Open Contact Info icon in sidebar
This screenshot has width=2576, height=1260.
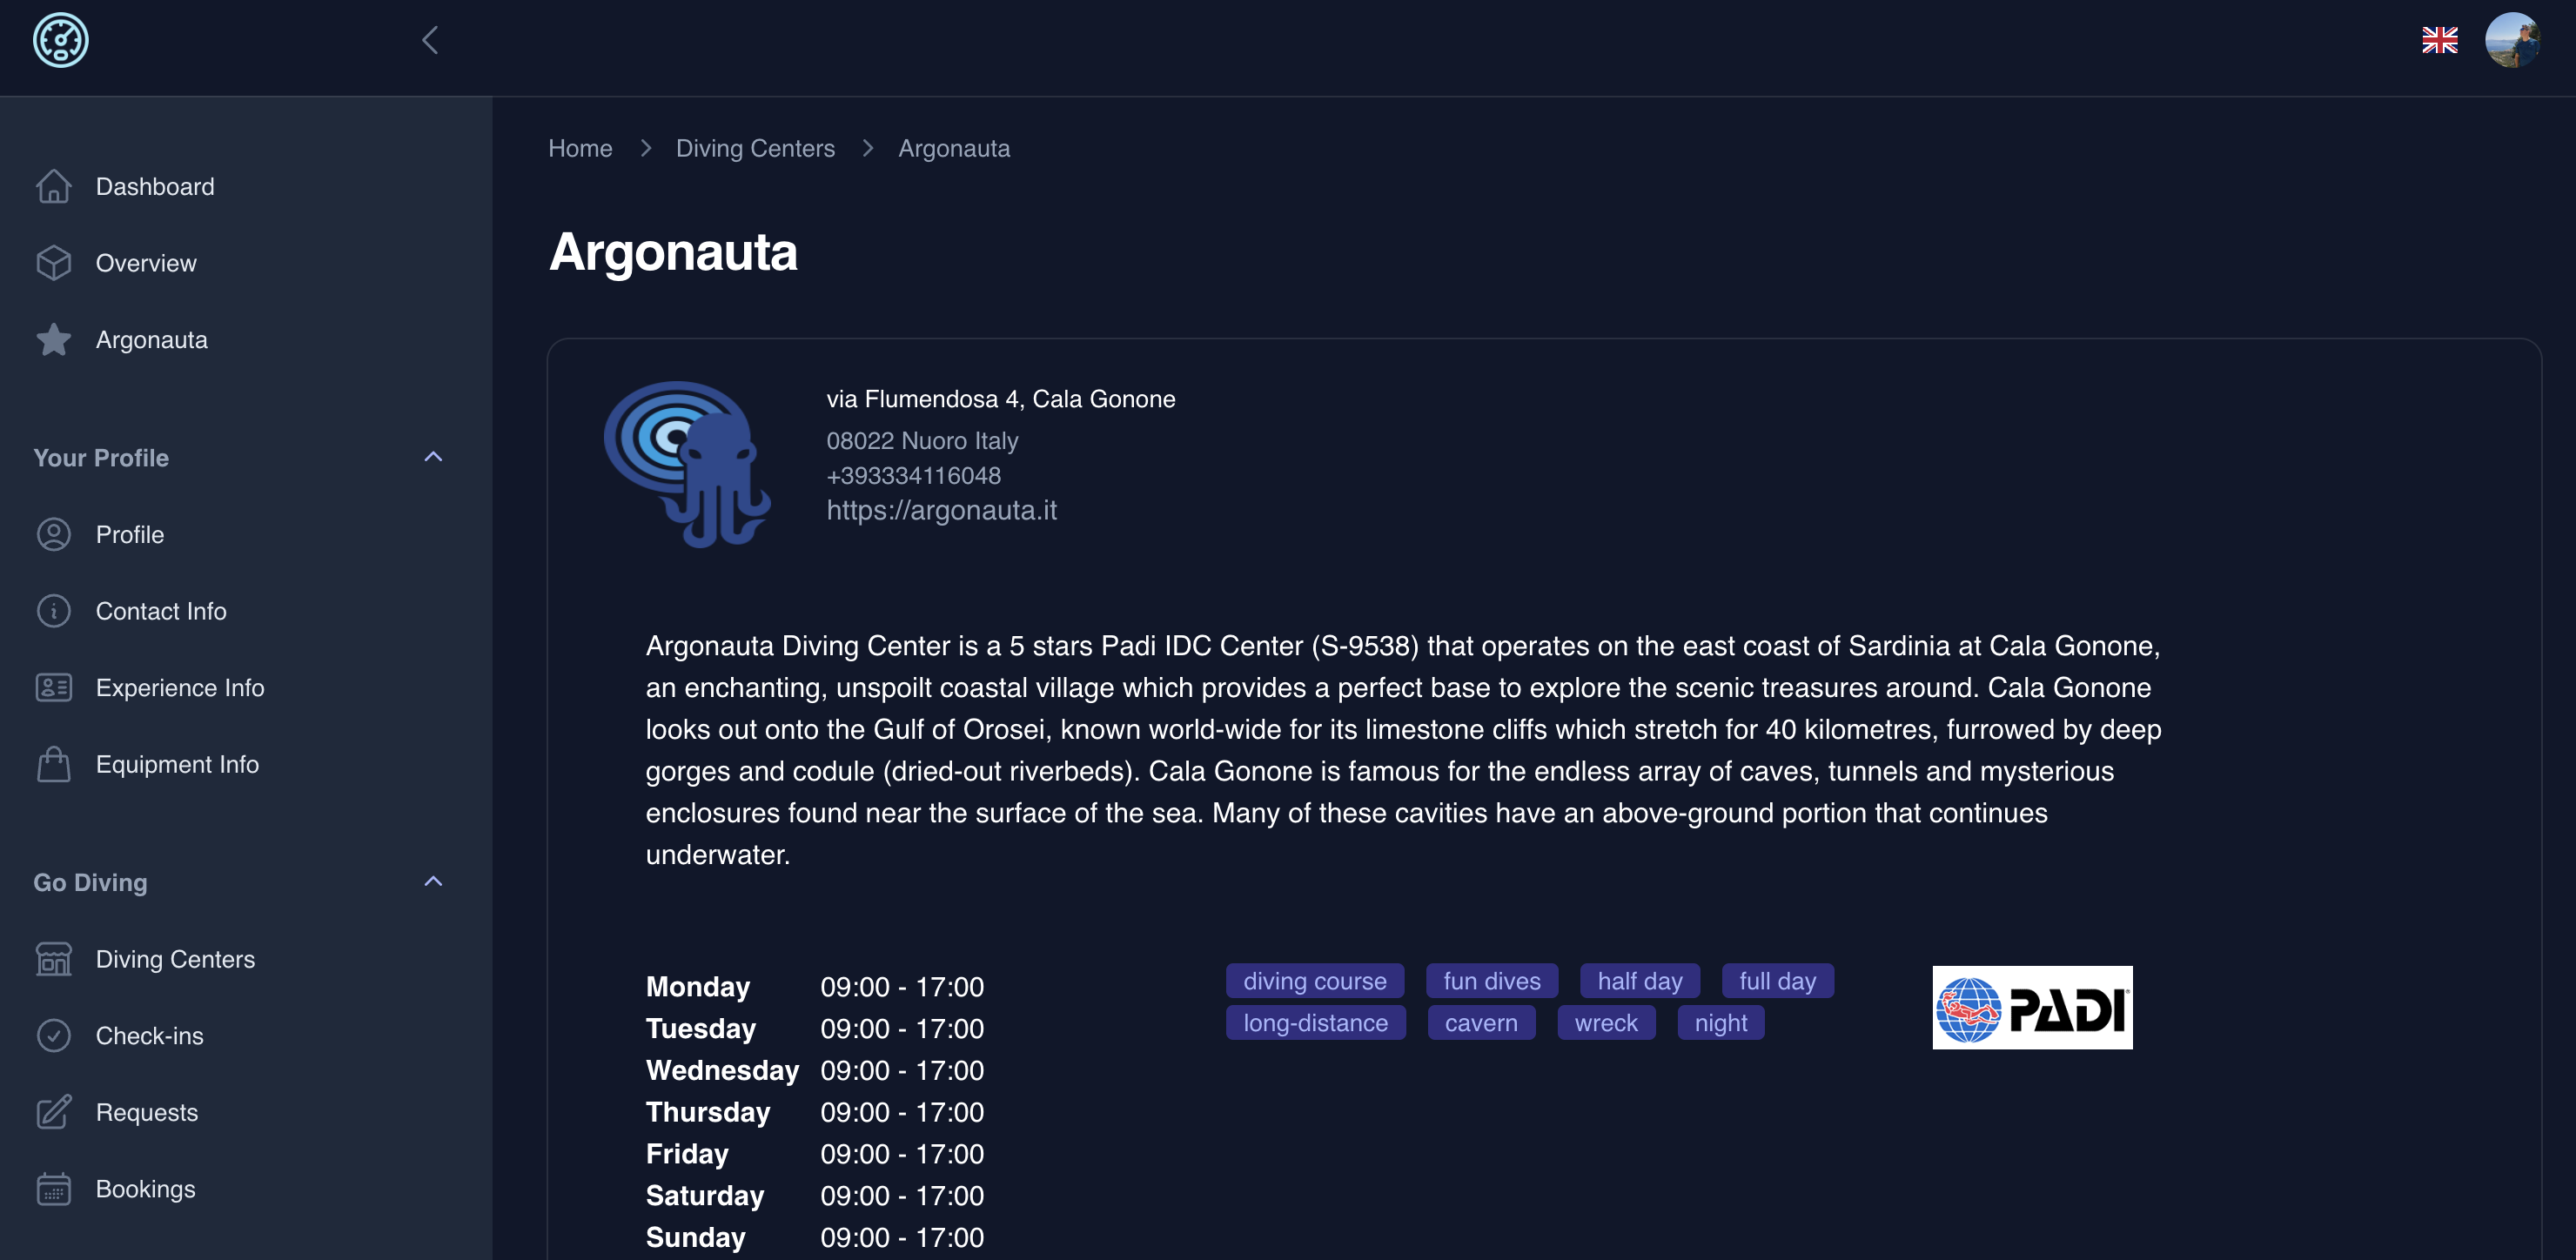click(53, 611)
